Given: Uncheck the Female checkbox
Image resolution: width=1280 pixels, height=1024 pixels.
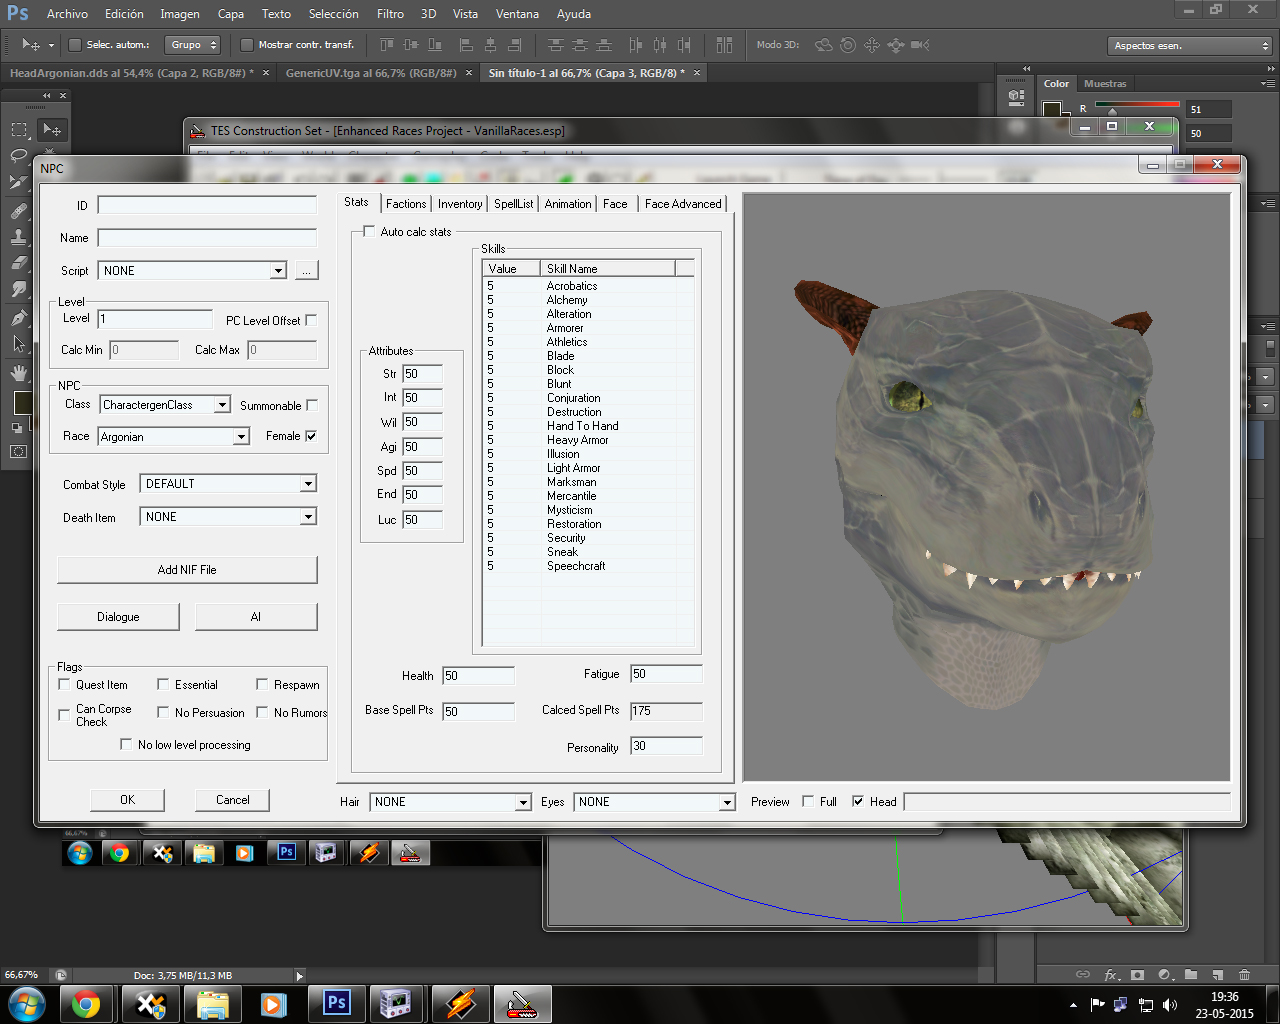Looking at the screenshot, I should tap(311, 436).
